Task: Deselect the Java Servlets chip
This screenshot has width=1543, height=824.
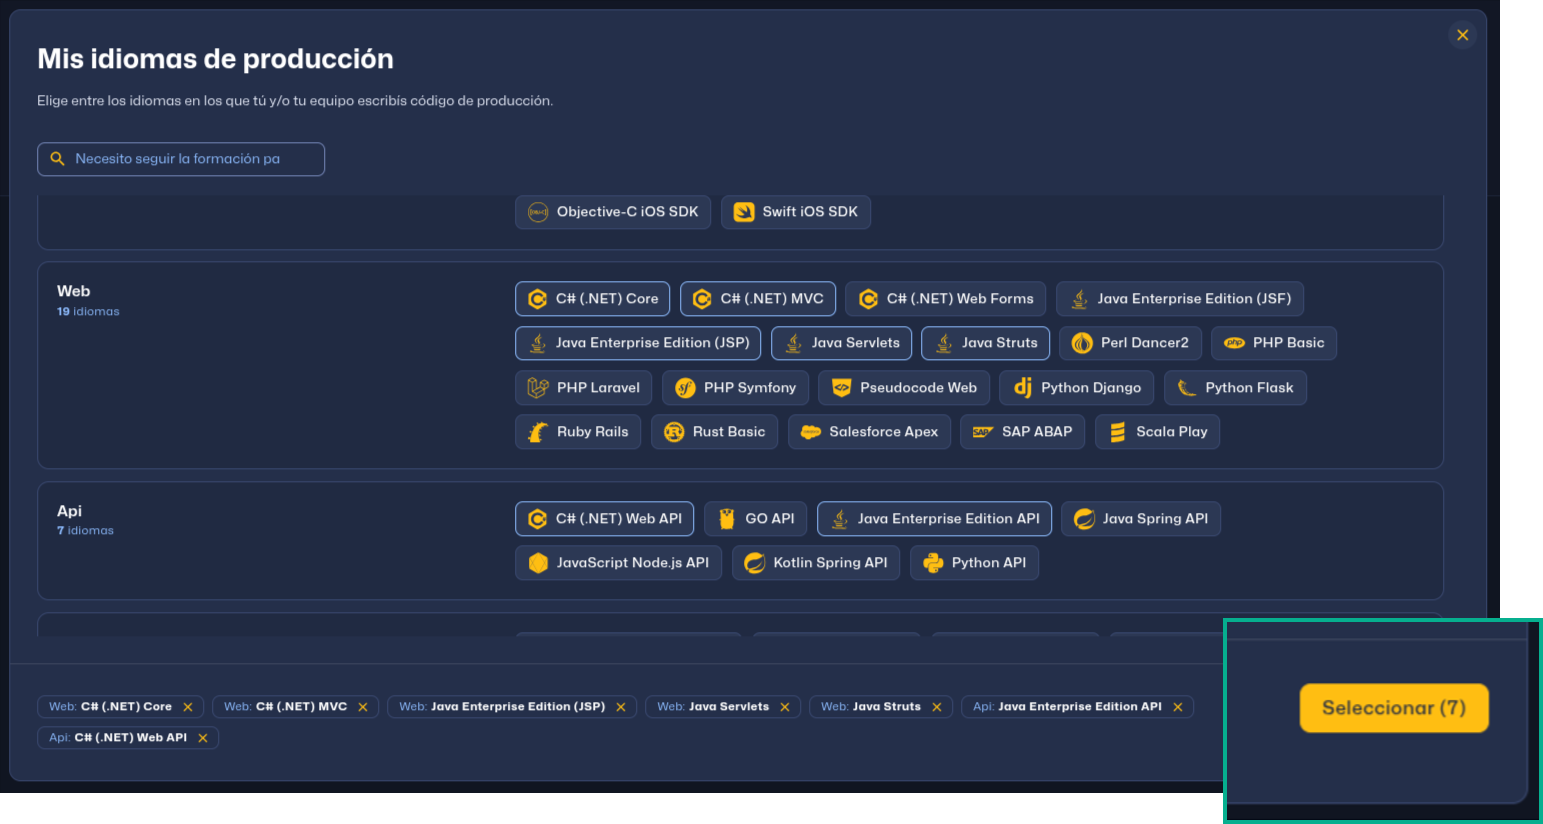Action: point(841,343)
